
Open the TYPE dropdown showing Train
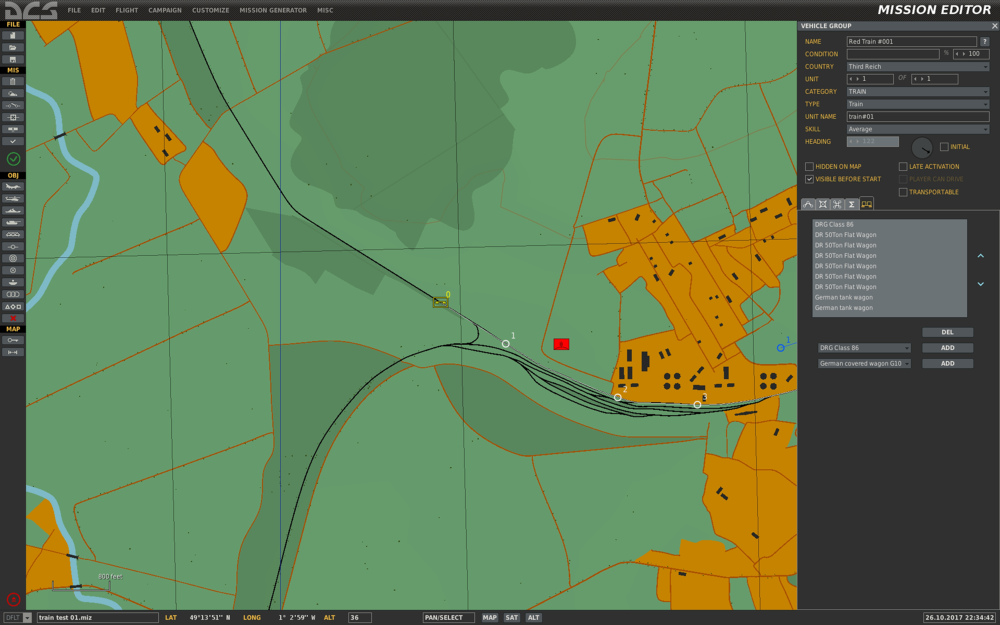point(918,104)
